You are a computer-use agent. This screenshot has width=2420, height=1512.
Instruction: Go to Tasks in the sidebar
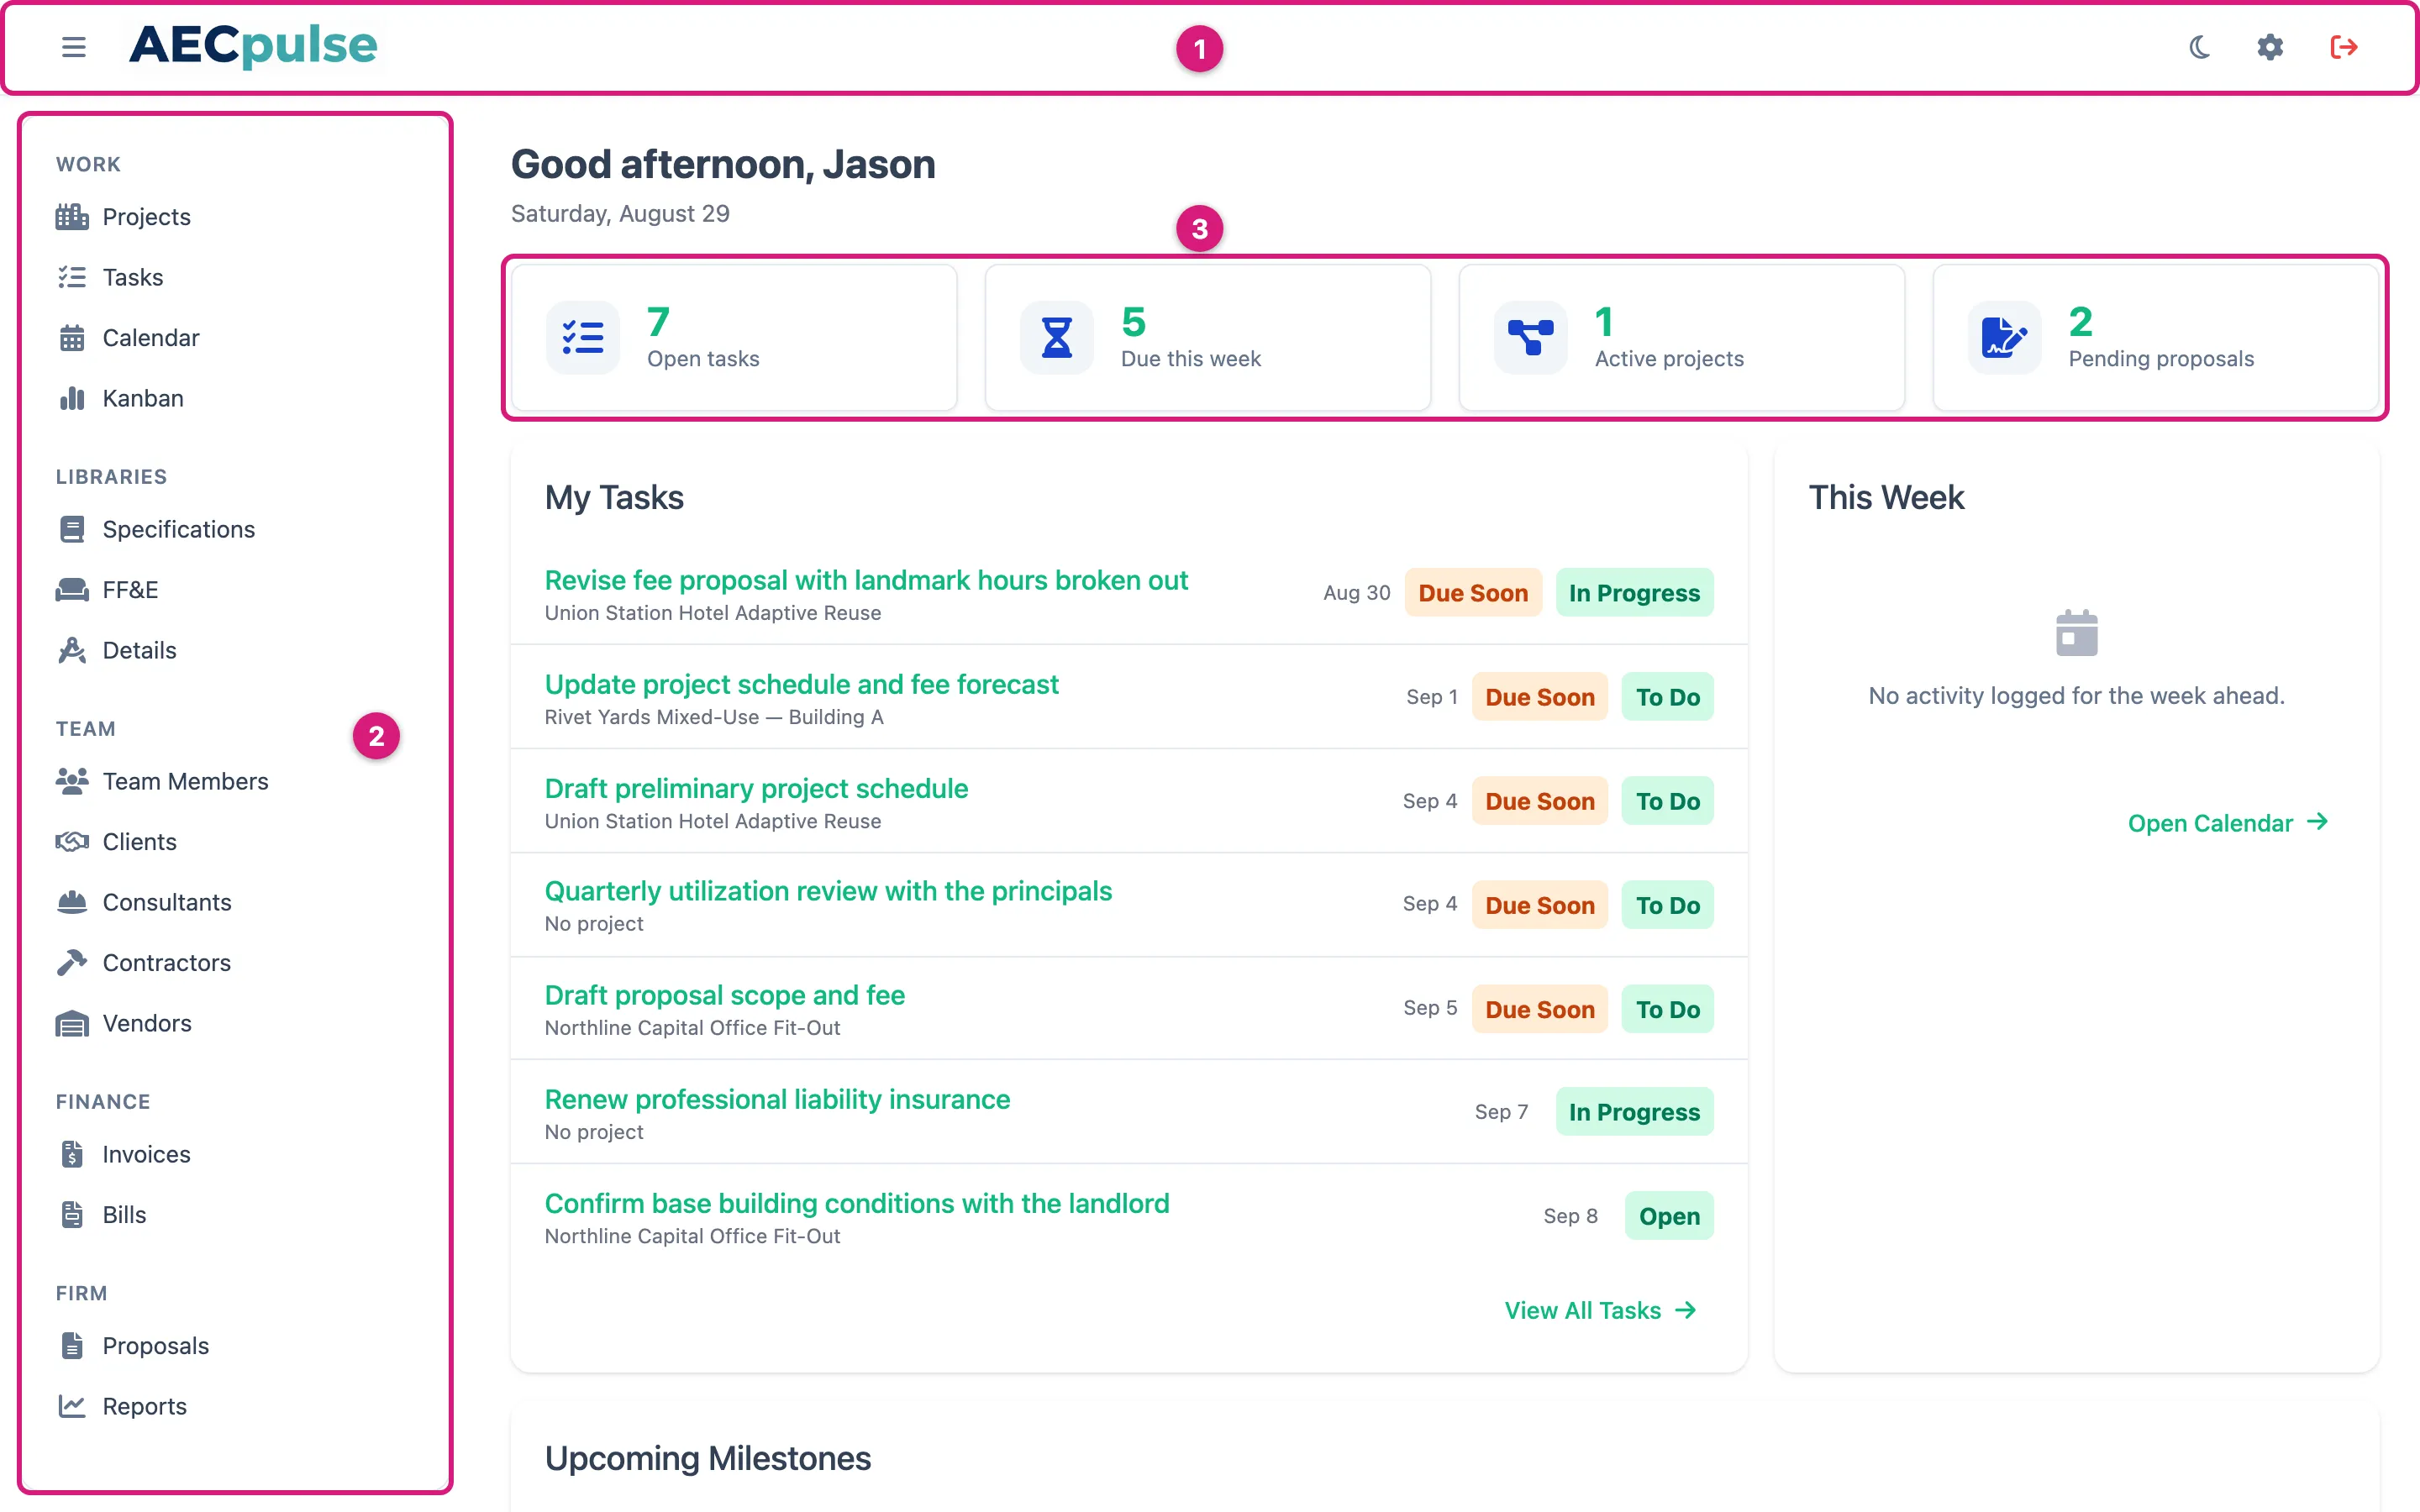point(110,277)
